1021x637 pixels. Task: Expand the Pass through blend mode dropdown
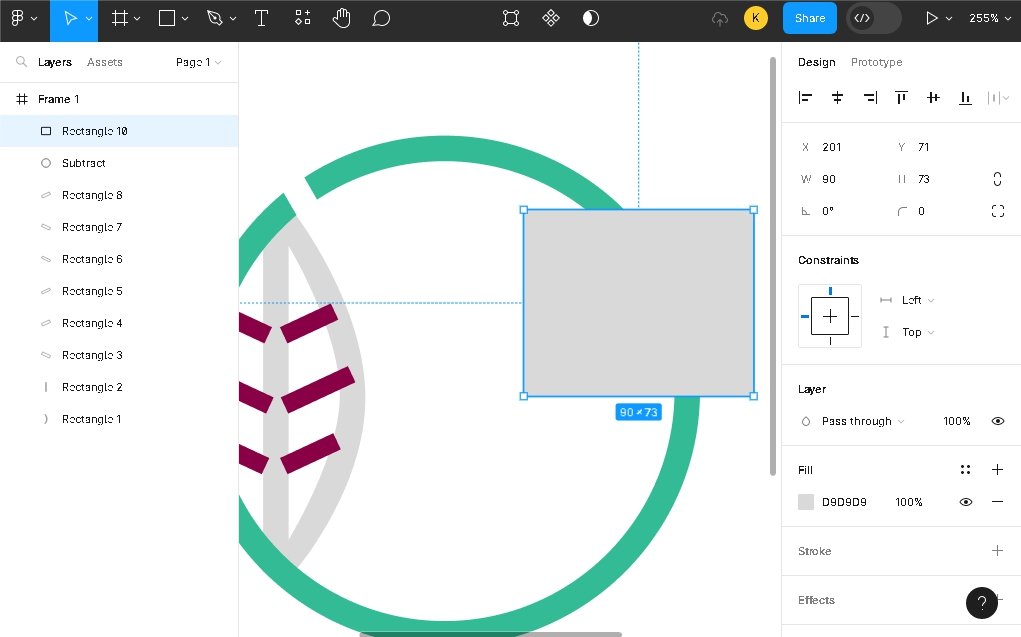(862, 421)
